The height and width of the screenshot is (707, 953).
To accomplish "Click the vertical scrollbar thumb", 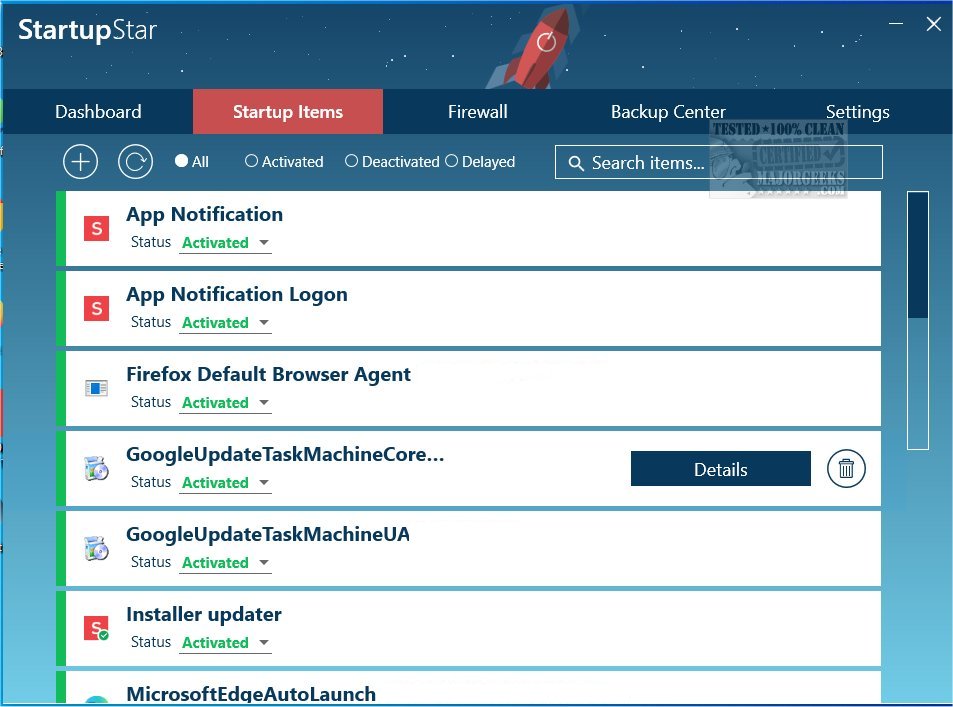I will point(918,255).
